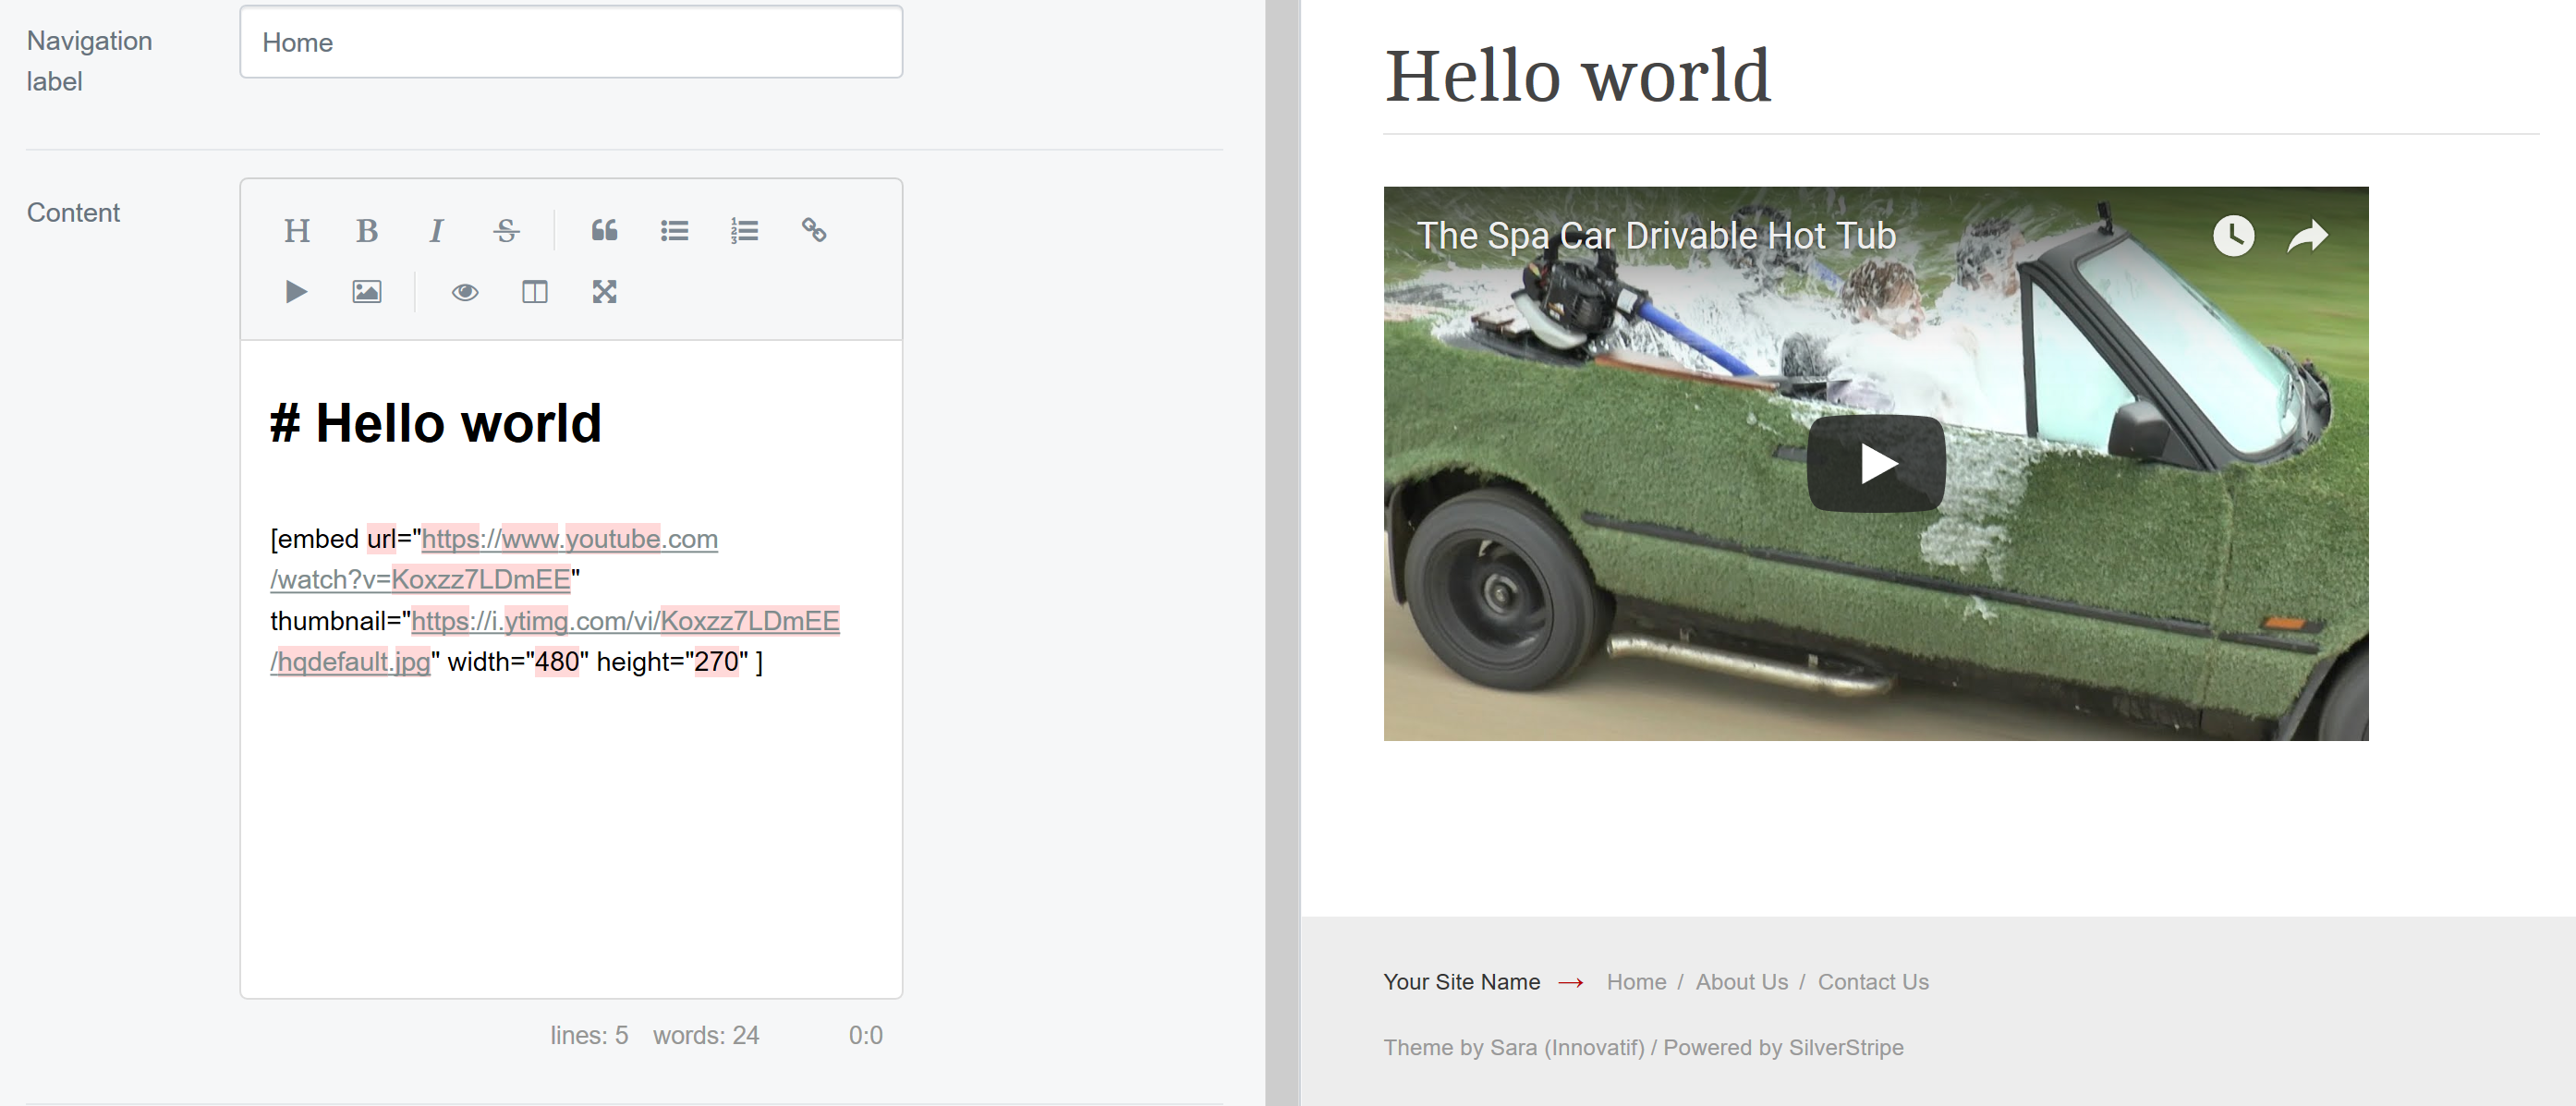The image size is (2576, 1106).
Task: Open the About Us page
Action: [x=1742, y=981]
